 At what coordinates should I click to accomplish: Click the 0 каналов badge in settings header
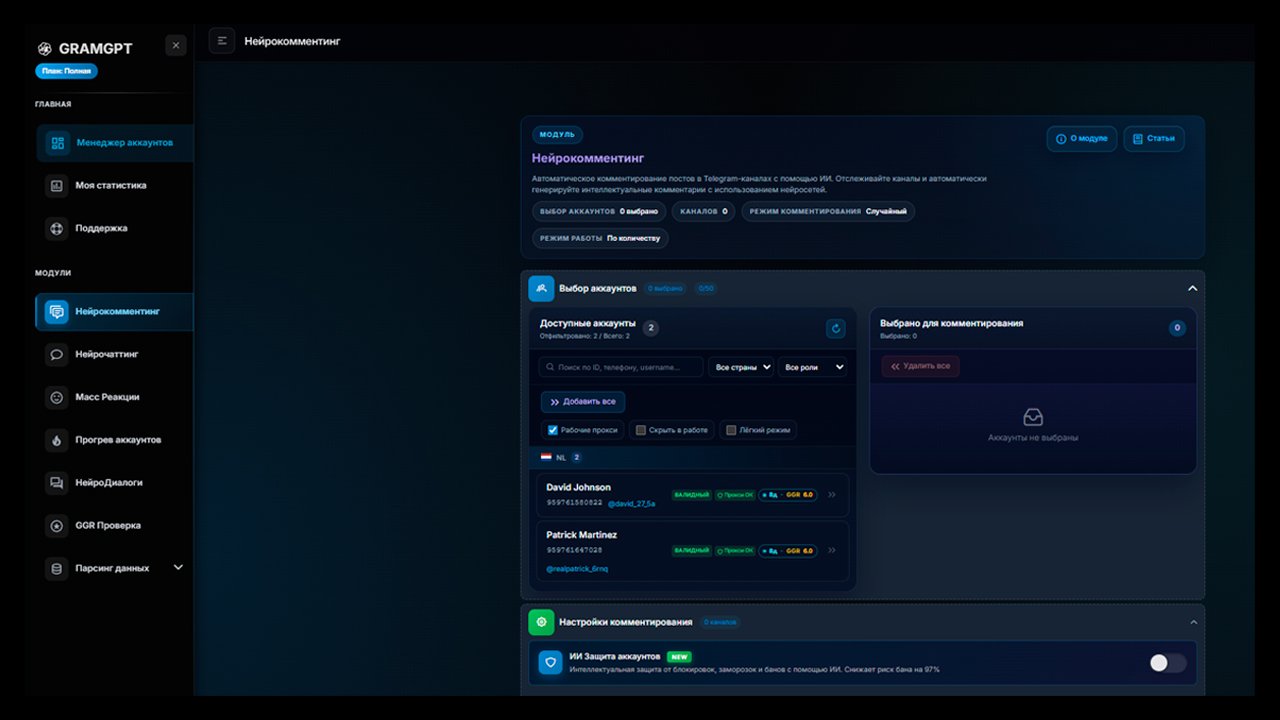coord(720,622)
